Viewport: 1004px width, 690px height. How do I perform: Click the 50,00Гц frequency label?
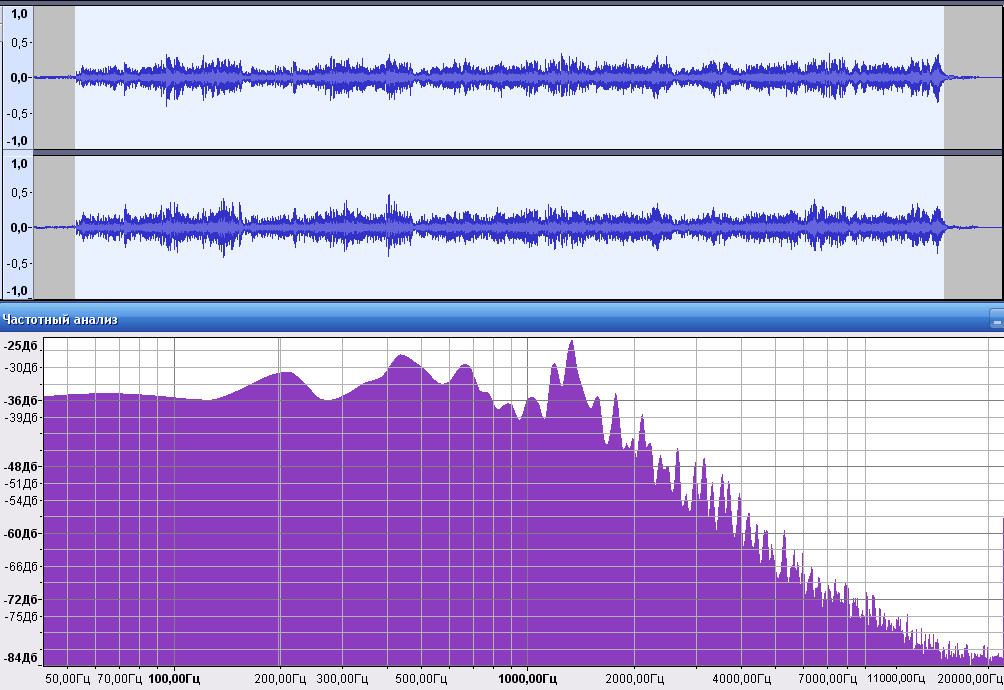(x=67, y=678)
